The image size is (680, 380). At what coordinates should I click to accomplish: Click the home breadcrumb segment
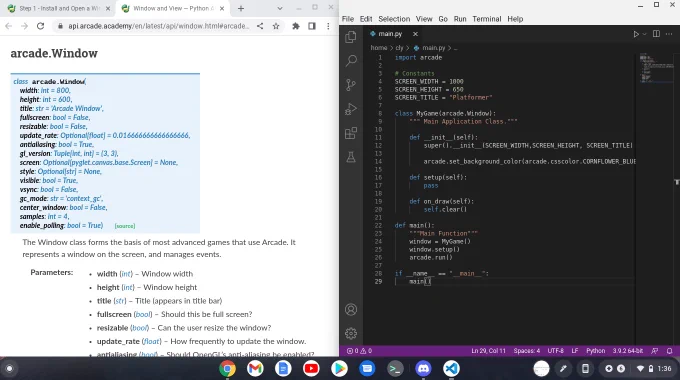pos(379,48)
